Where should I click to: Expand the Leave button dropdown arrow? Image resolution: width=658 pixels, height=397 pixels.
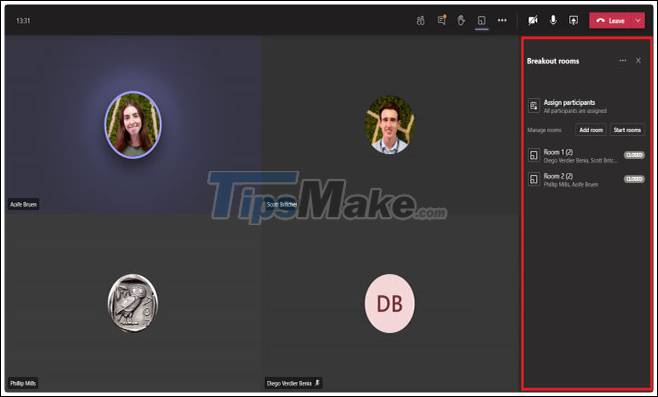pyautogui.click(x=638, y=21)
